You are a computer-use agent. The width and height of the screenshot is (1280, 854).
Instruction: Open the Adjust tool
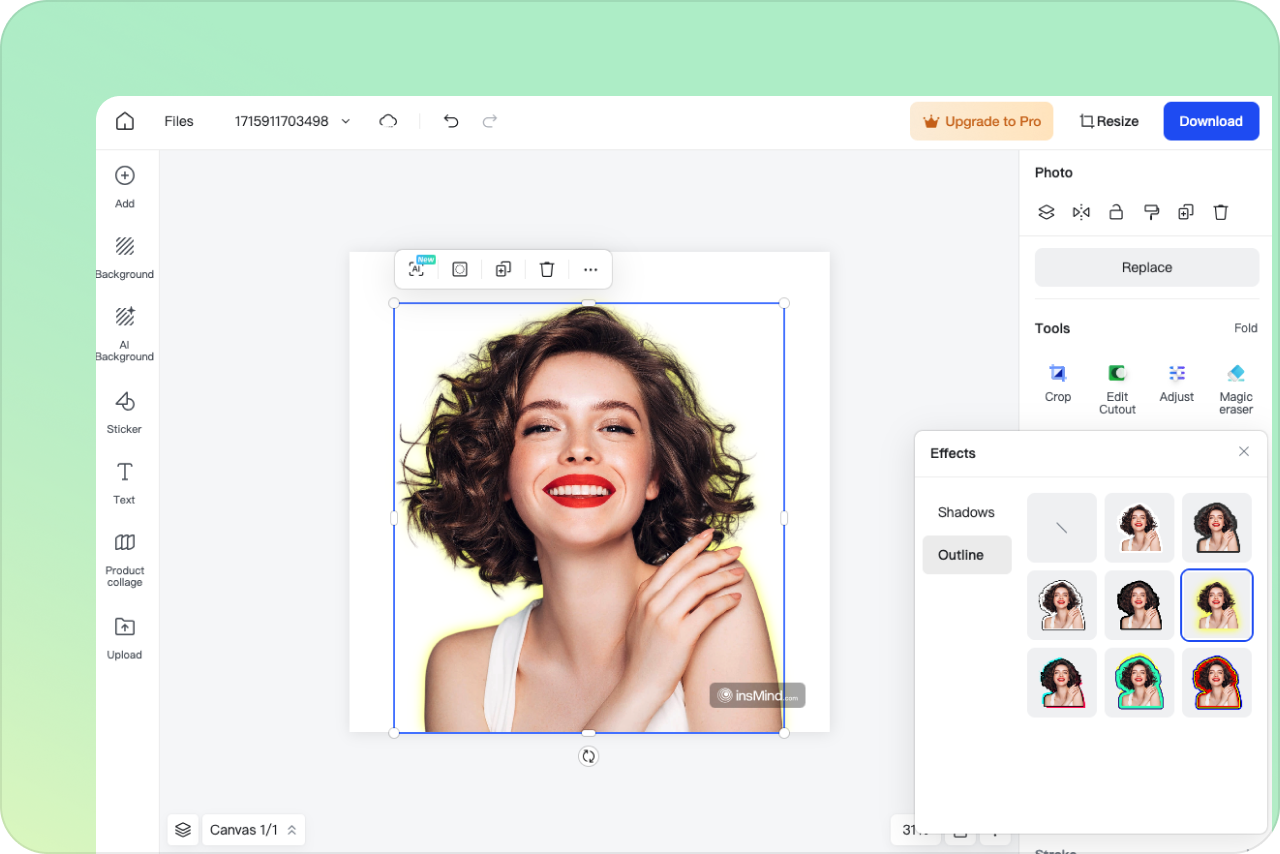pos(1177,384)
